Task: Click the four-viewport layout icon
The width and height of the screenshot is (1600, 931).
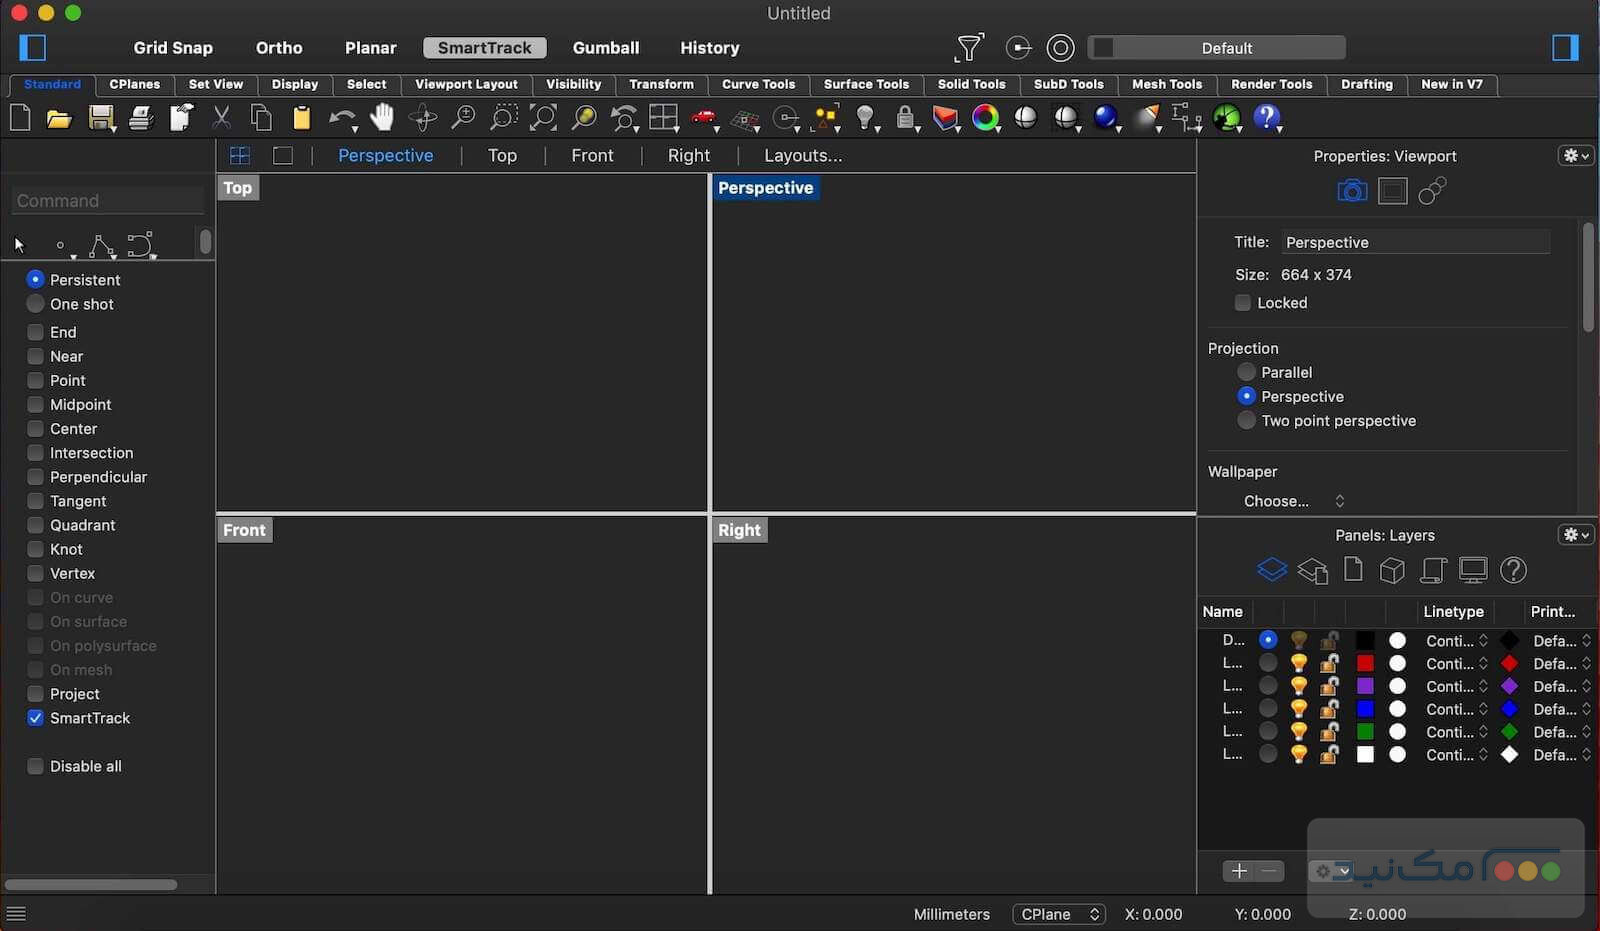Action: (x=240, y=156)
